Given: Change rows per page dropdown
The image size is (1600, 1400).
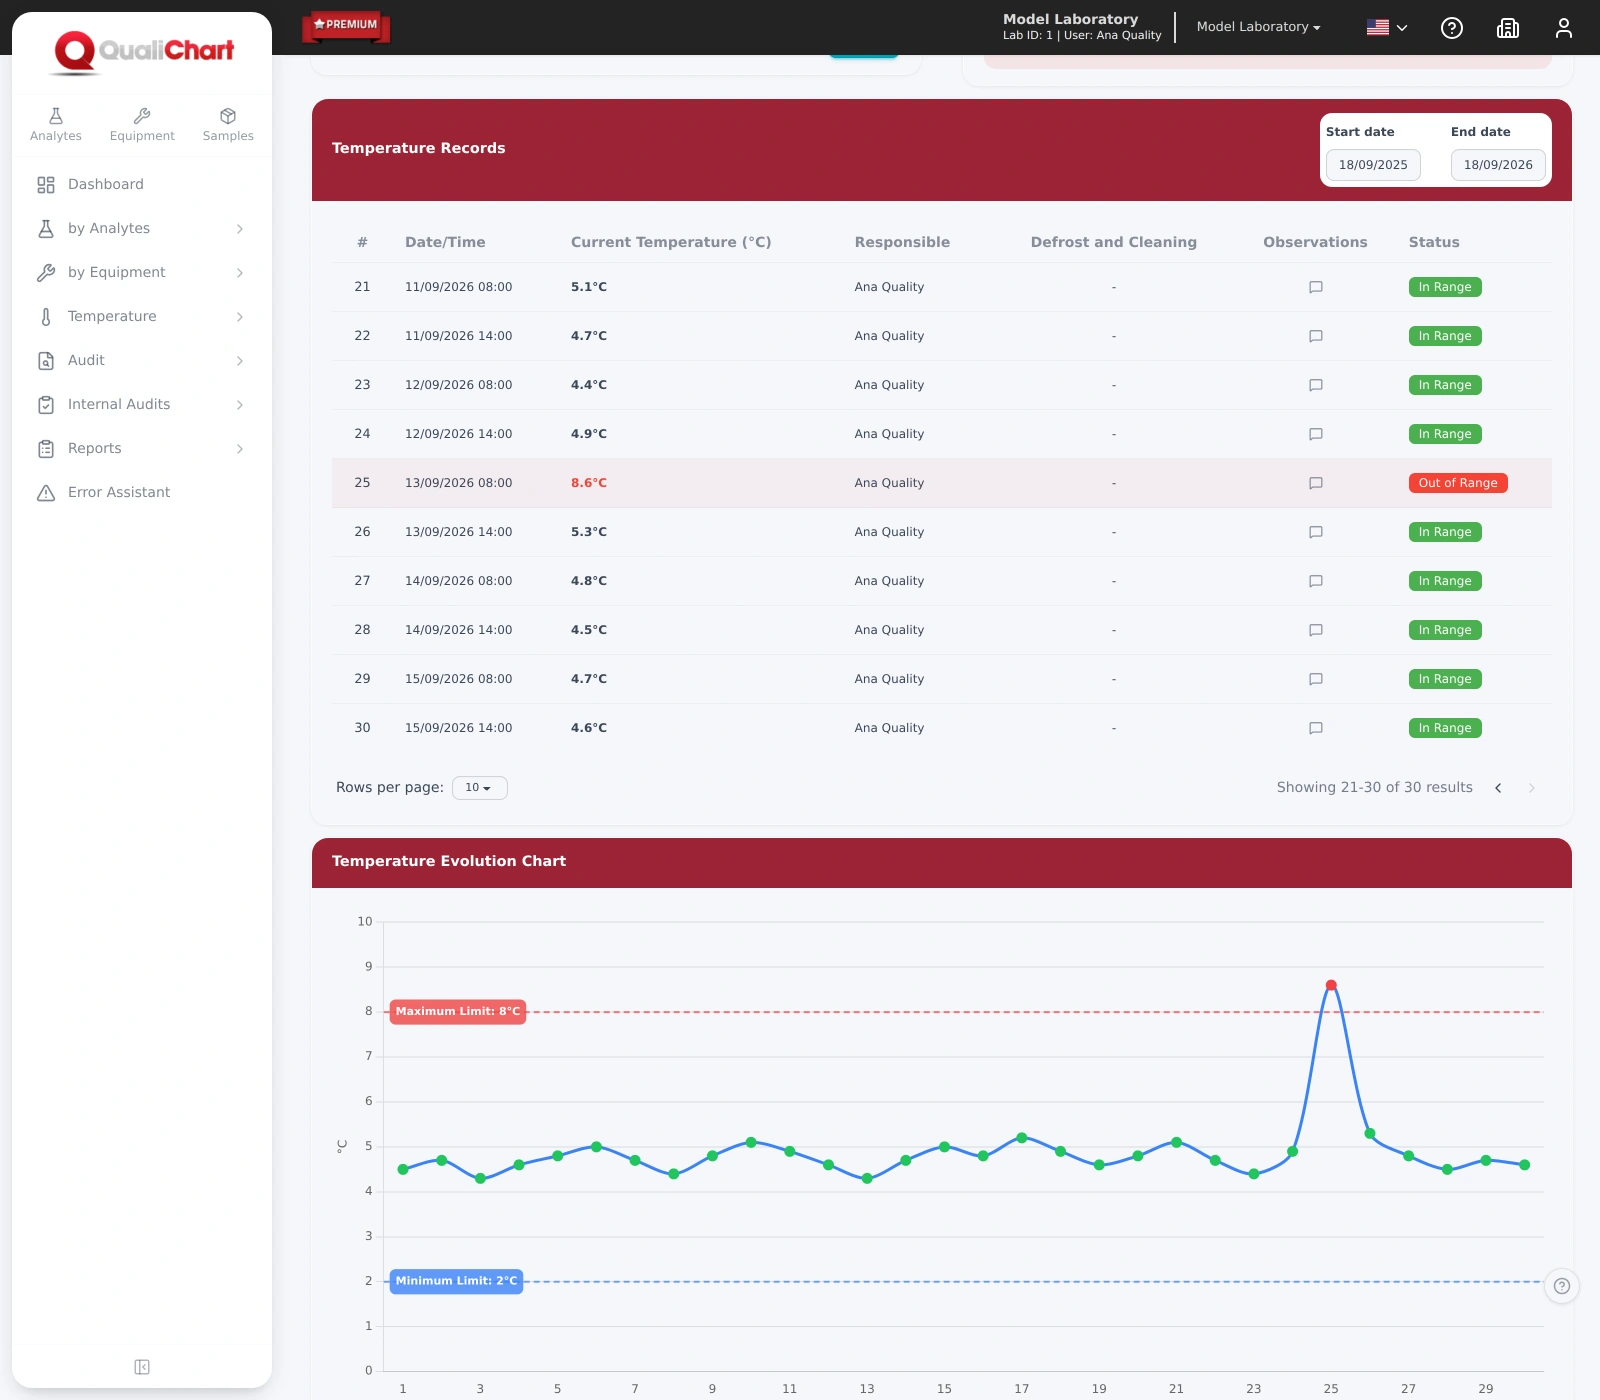Looking at the screenshot, I should click(x=480, y=788).
